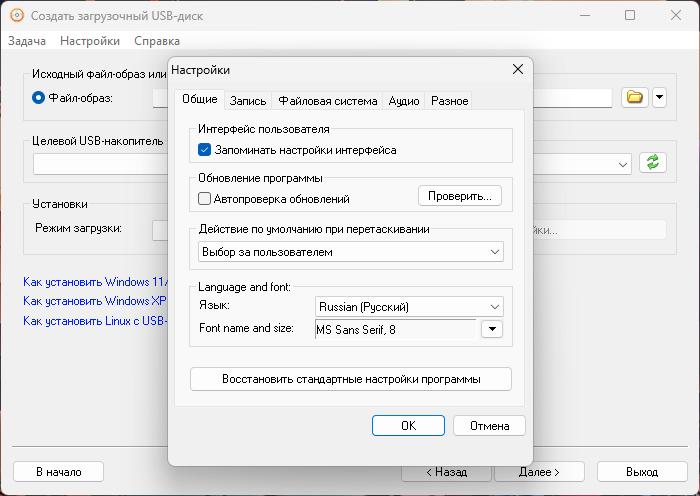This screenshot has width=700, height=496.
Task: Click the "MS Sans Serif, 8" font field
Action: click(x=396, y=329)
